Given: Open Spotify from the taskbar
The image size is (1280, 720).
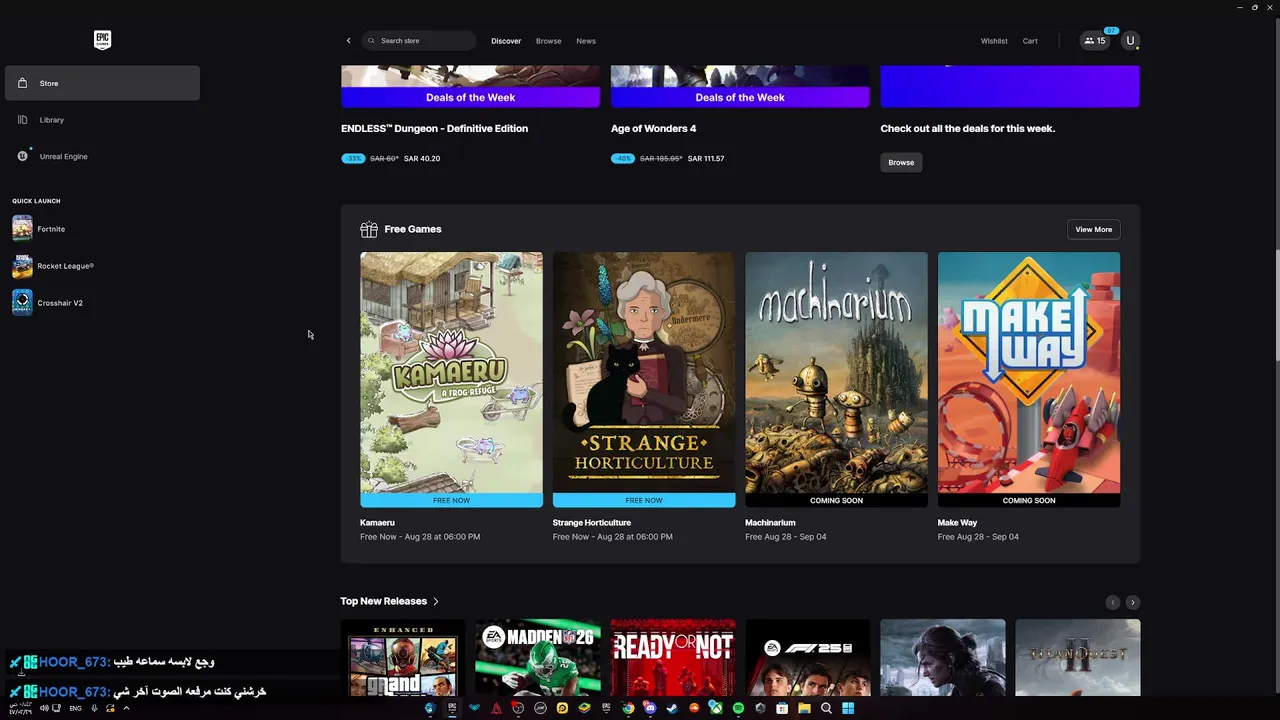Looking at the screenshot, I should (738, 708).
